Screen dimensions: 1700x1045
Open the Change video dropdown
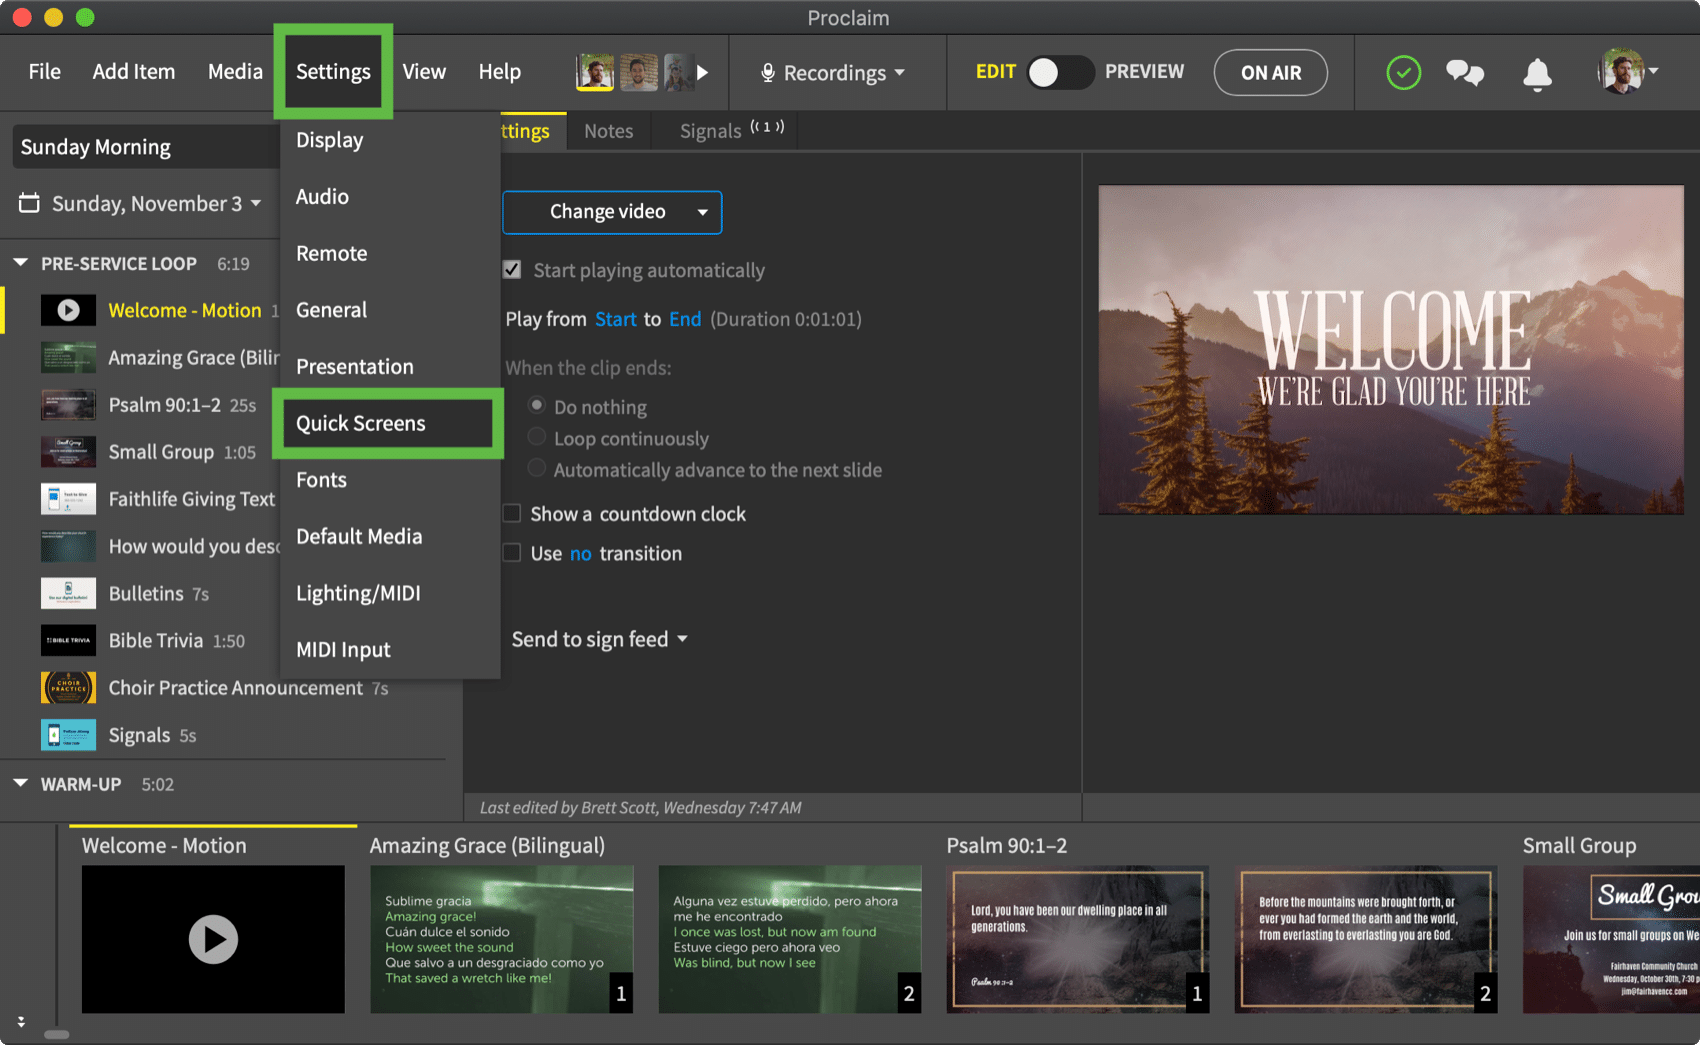612,212
